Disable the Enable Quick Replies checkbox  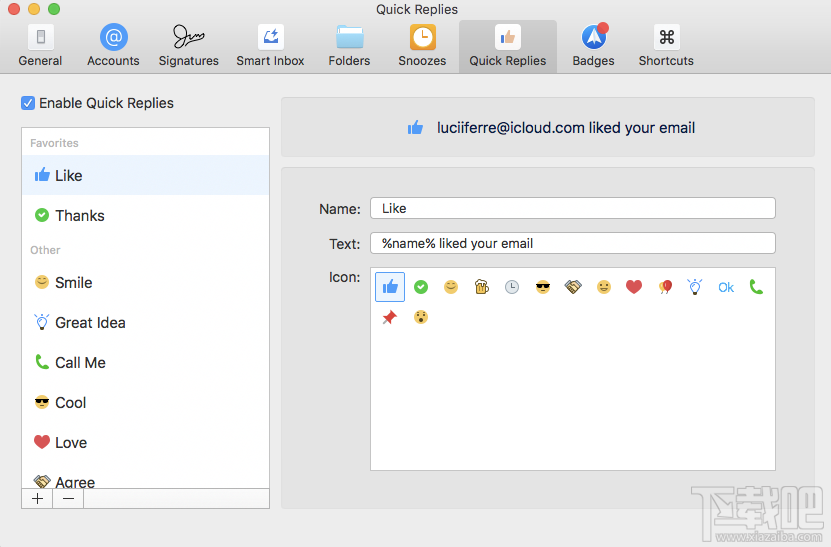(28, 103)
